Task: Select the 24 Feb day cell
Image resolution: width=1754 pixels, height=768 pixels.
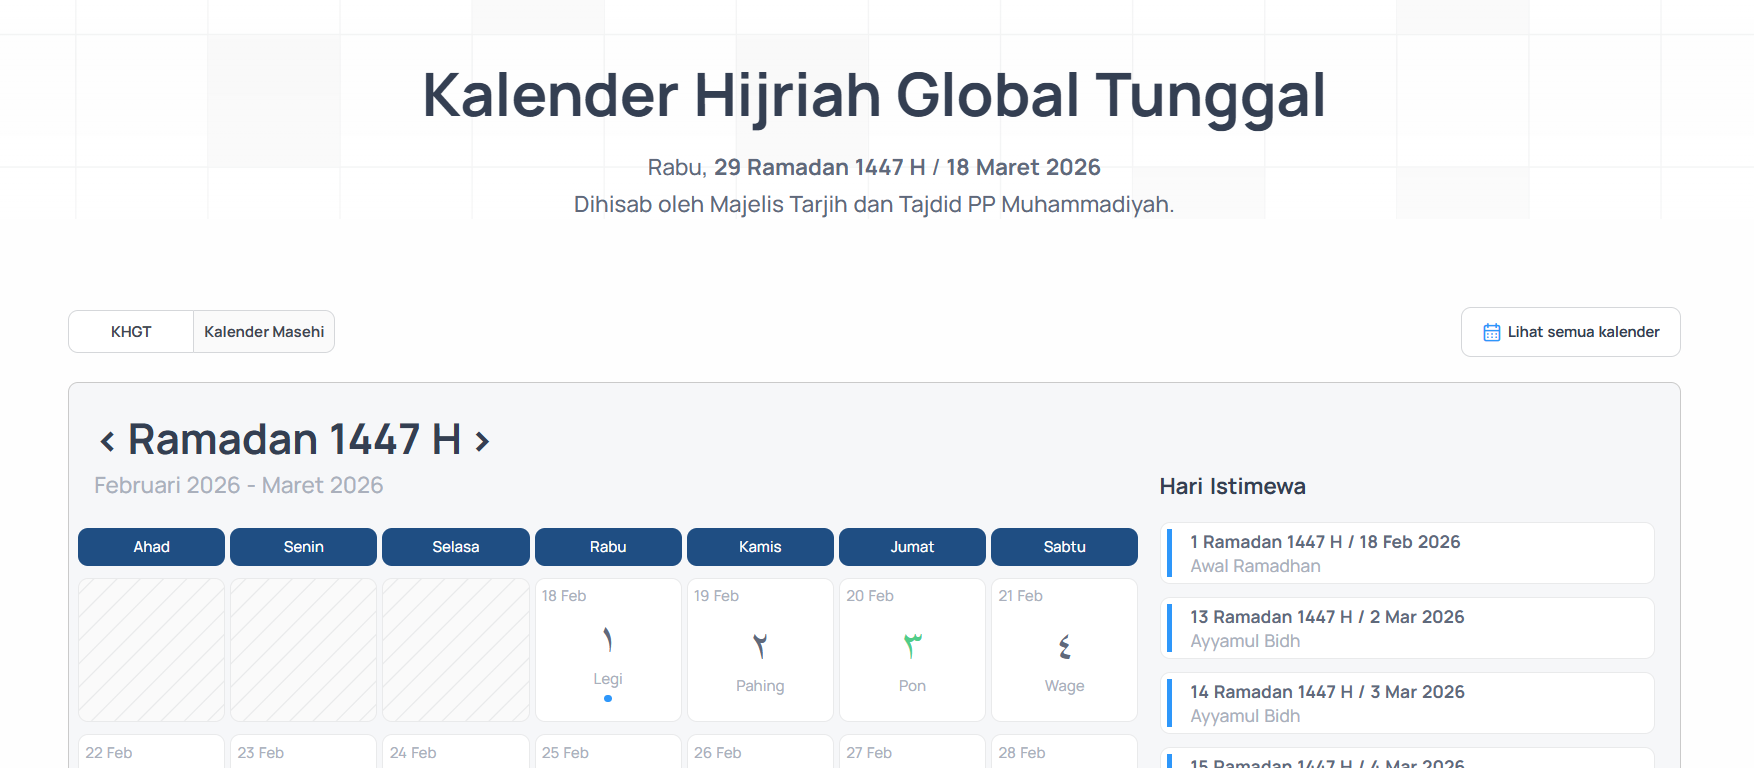Action: pyautogui.click(x=456, y=752)
